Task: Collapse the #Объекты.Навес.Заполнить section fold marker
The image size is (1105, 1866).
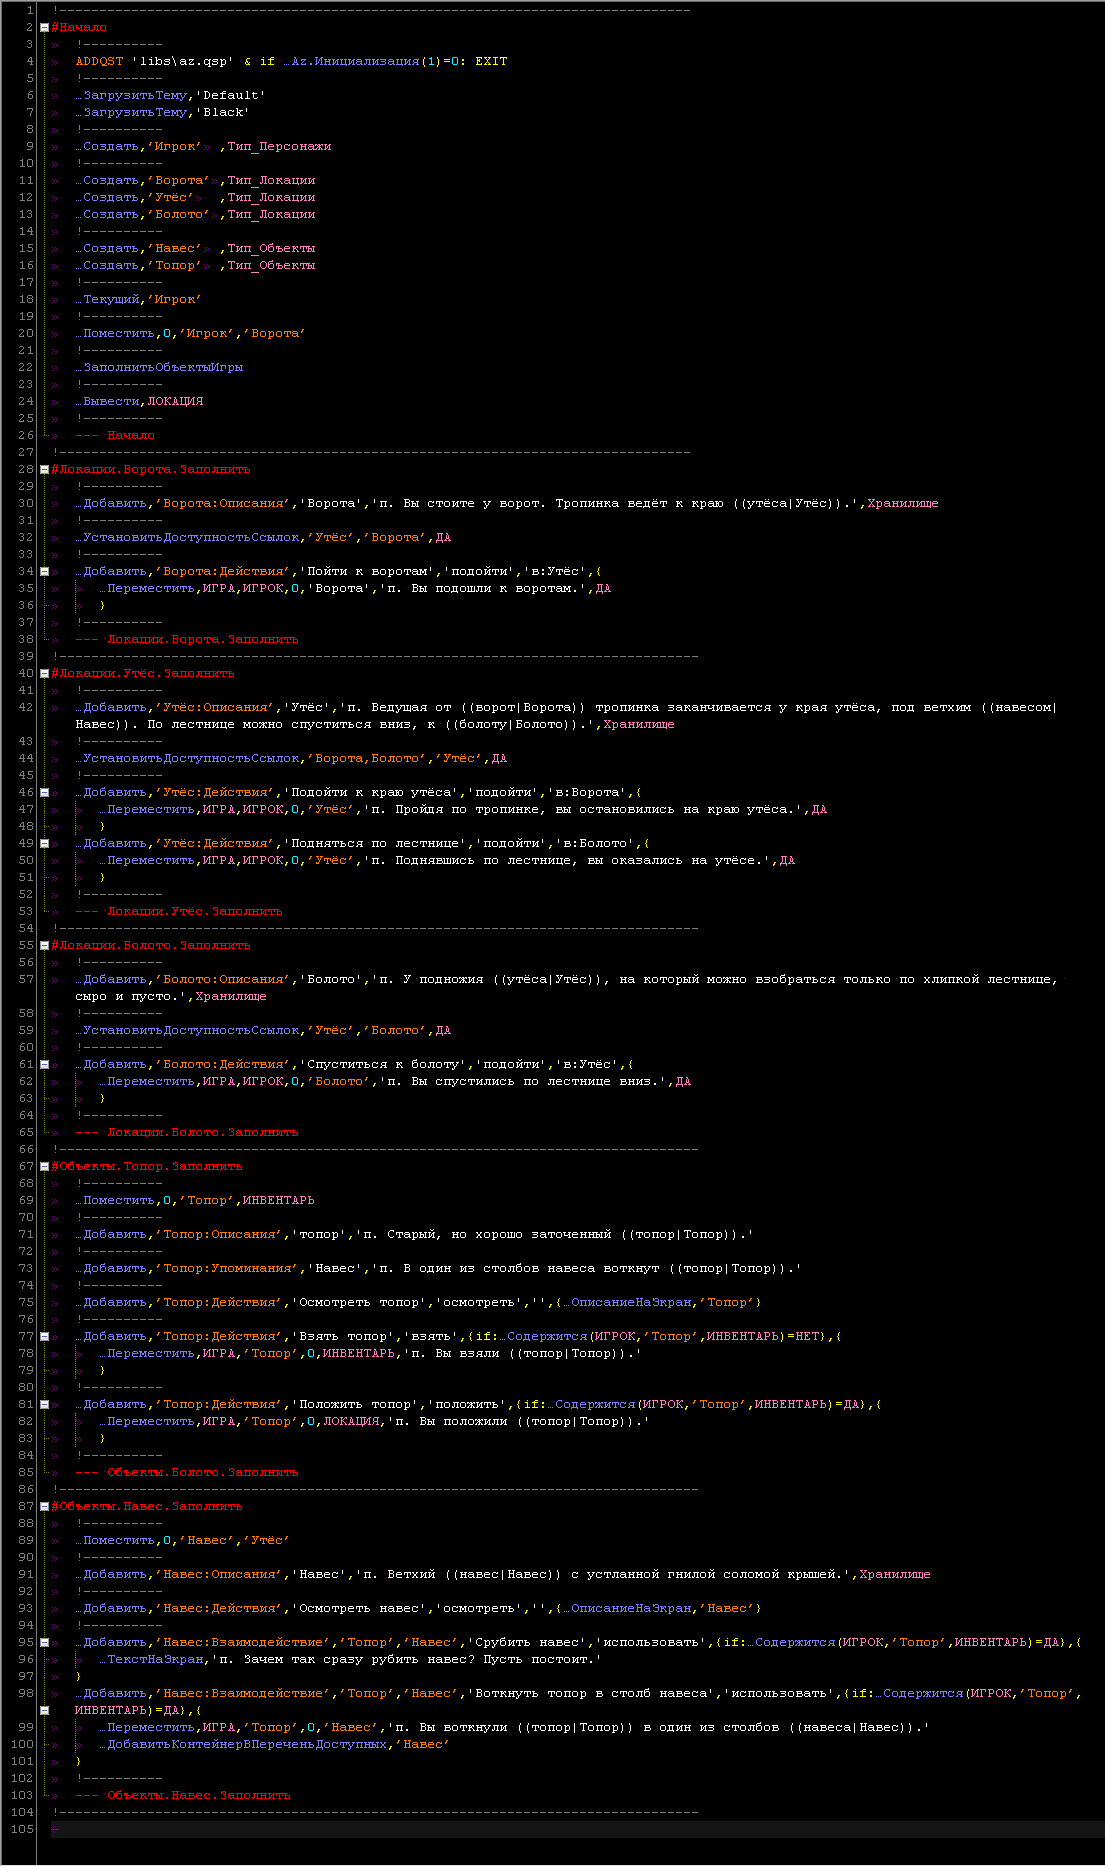Action: coord(44,1506)
